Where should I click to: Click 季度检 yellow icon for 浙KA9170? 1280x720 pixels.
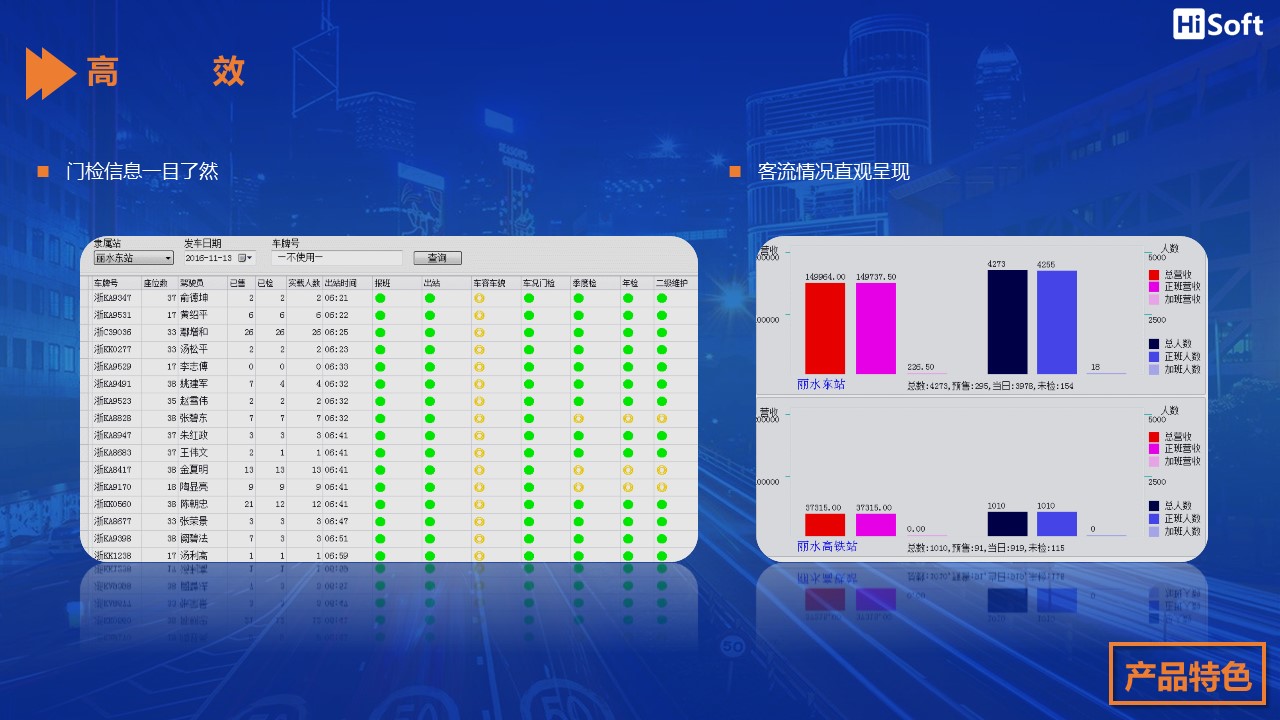click(x=578, y=487)
